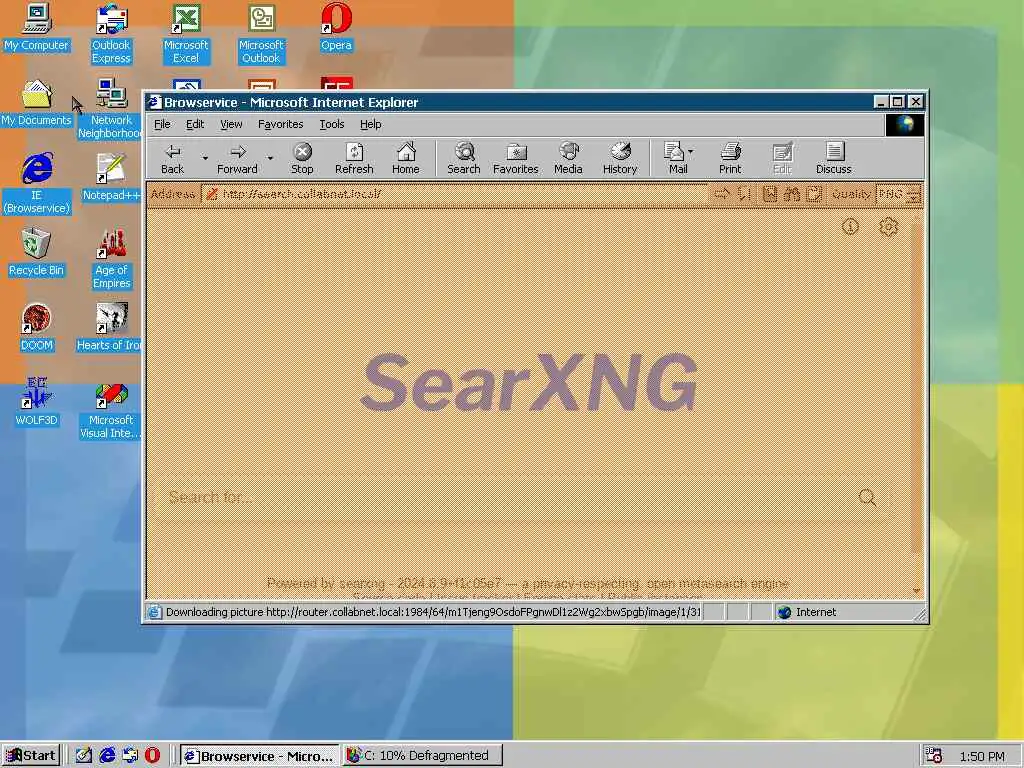
Task: Open the File menu
Action: [x=162, y=124]
